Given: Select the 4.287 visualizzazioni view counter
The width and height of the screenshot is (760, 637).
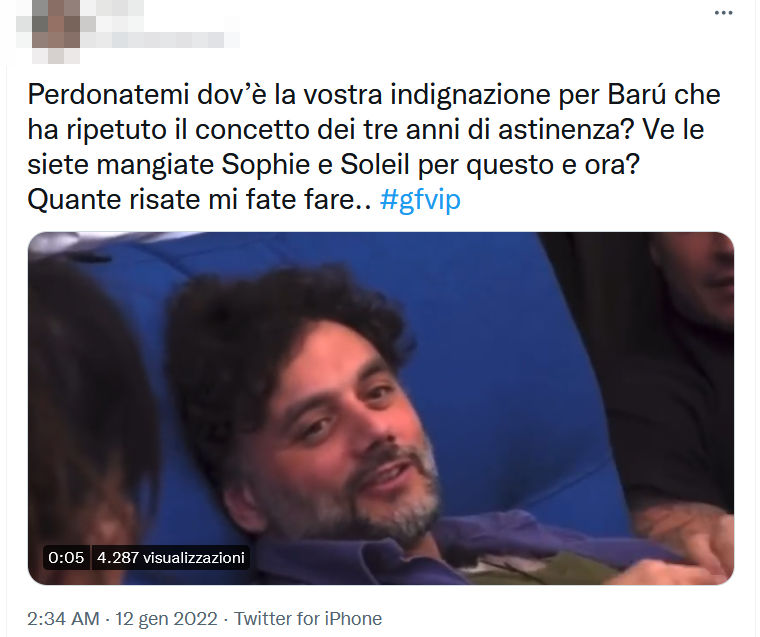Looking at the screenshot, I should 171,557.
